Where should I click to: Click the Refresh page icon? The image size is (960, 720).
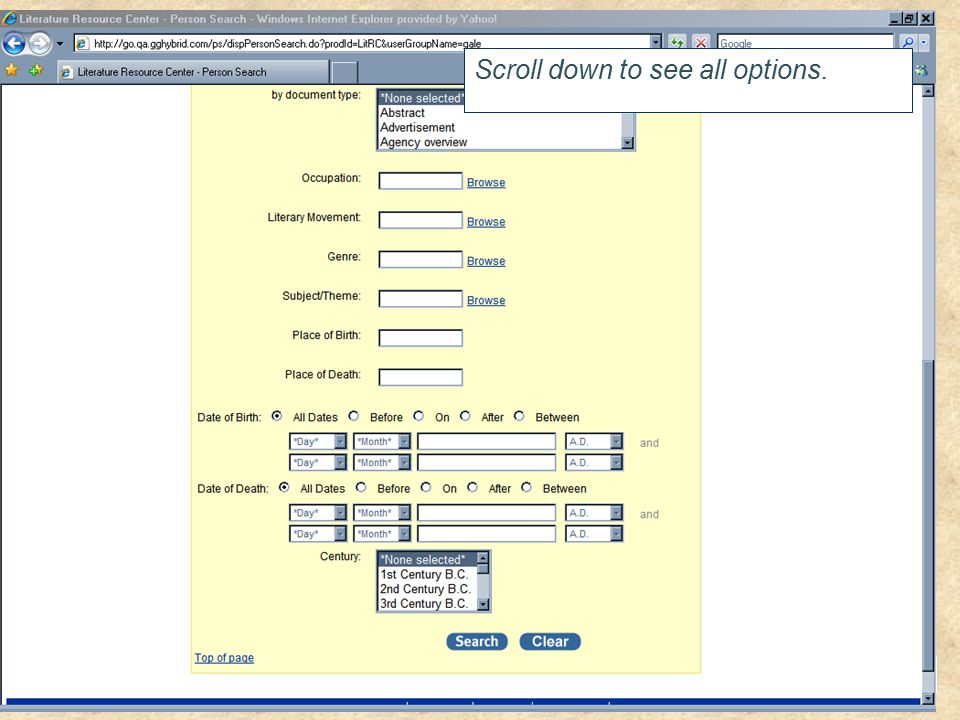pyautogui.click(x=677, y=42)
